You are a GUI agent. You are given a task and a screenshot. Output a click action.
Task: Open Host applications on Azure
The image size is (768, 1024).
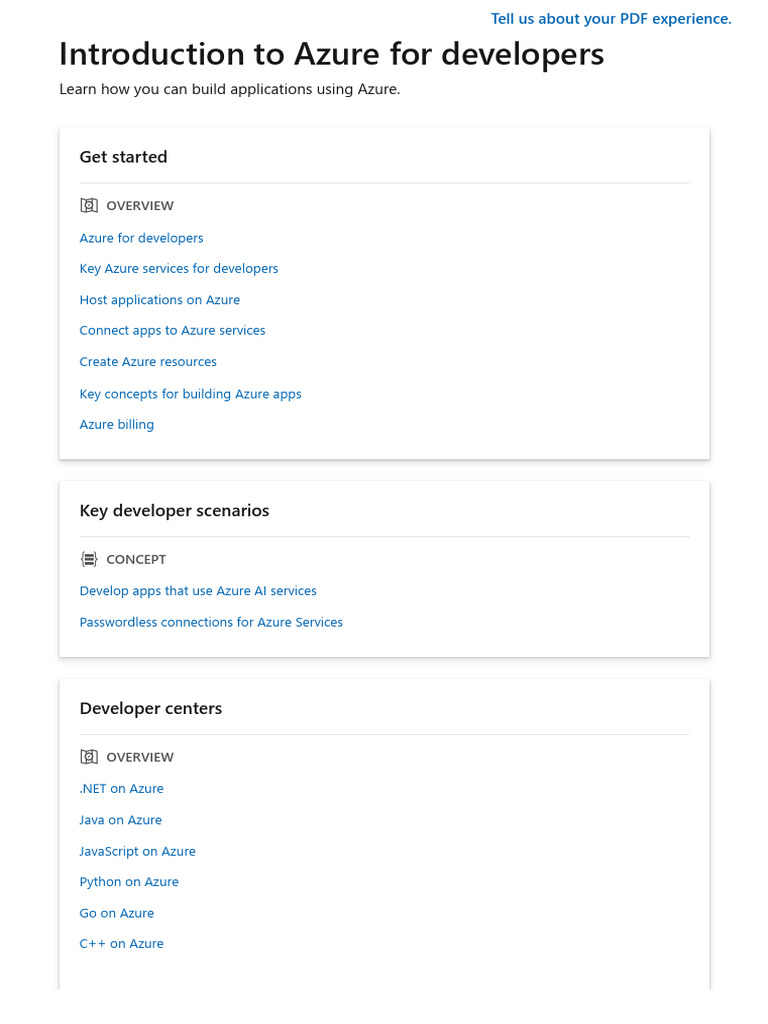click(160, 300)
